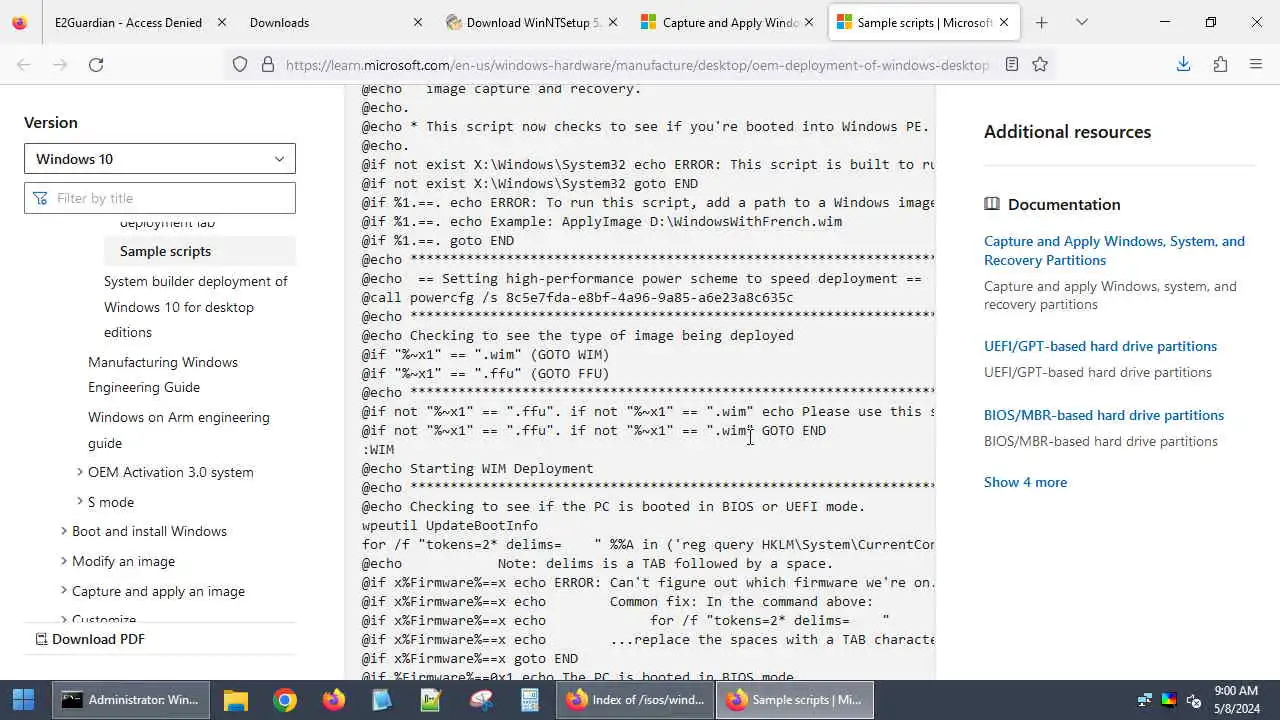
Task: Open the Extensions puzzle icon
Action: pos(1220,64)
